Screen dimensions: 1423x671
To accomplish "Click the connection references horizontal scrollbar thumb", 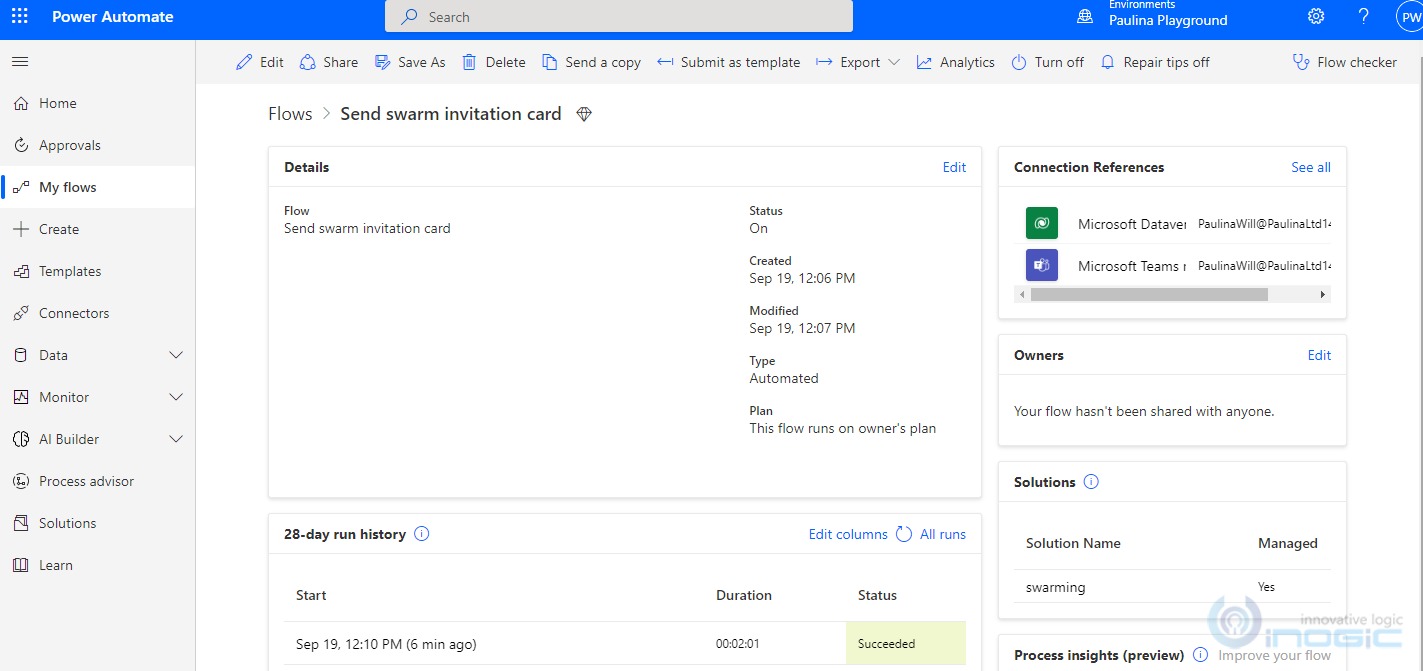I will (x=1149, y=295).
